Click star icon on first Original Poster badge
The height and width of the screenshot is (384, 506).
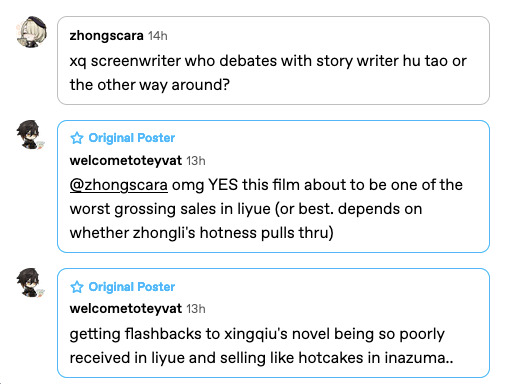pyautogui.click(x=77, y=138)
